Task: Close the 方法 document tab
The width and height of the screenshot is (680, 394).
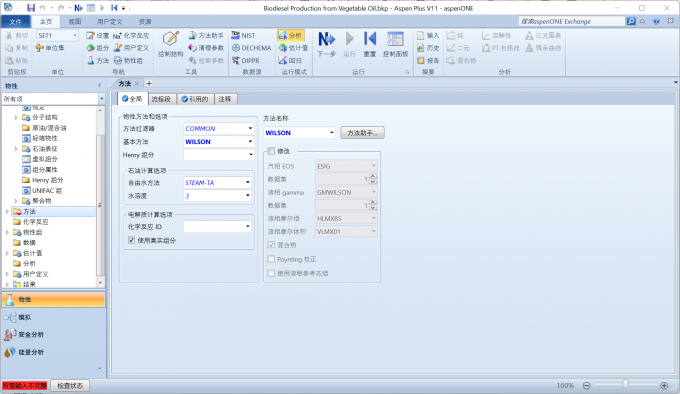Action: point(137,83)
